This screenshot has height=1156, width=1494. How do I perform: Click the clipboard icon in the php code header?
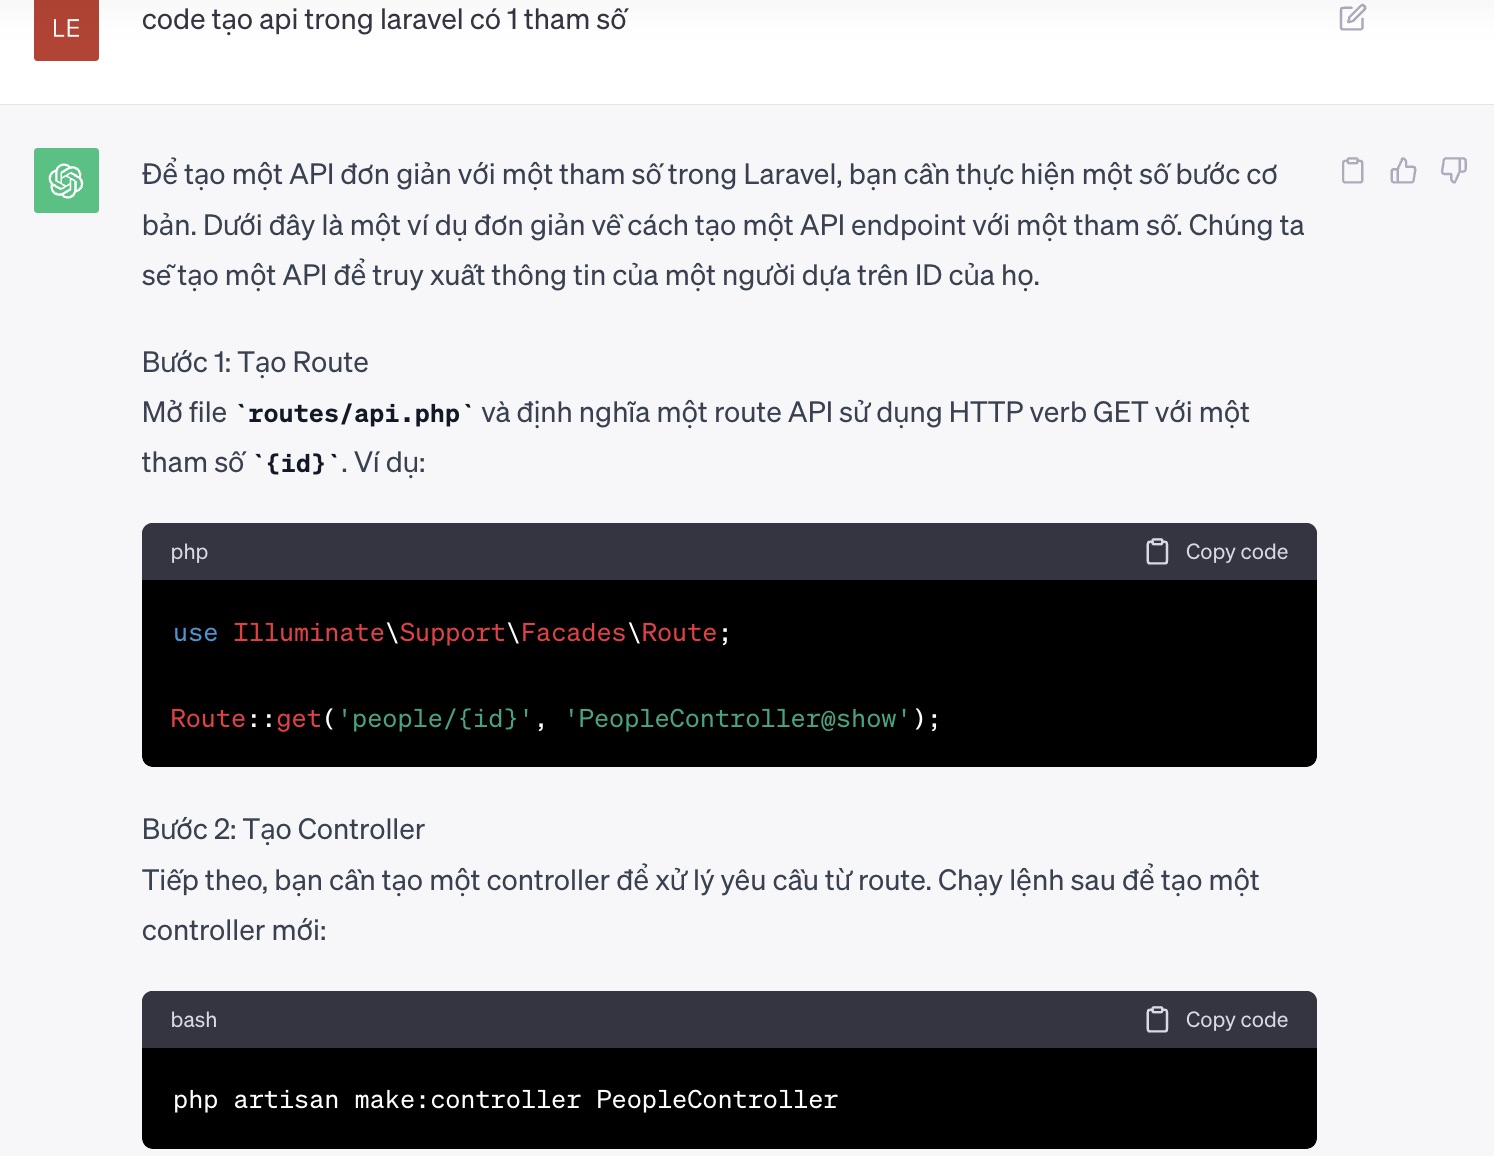(x=1157, y=552)
